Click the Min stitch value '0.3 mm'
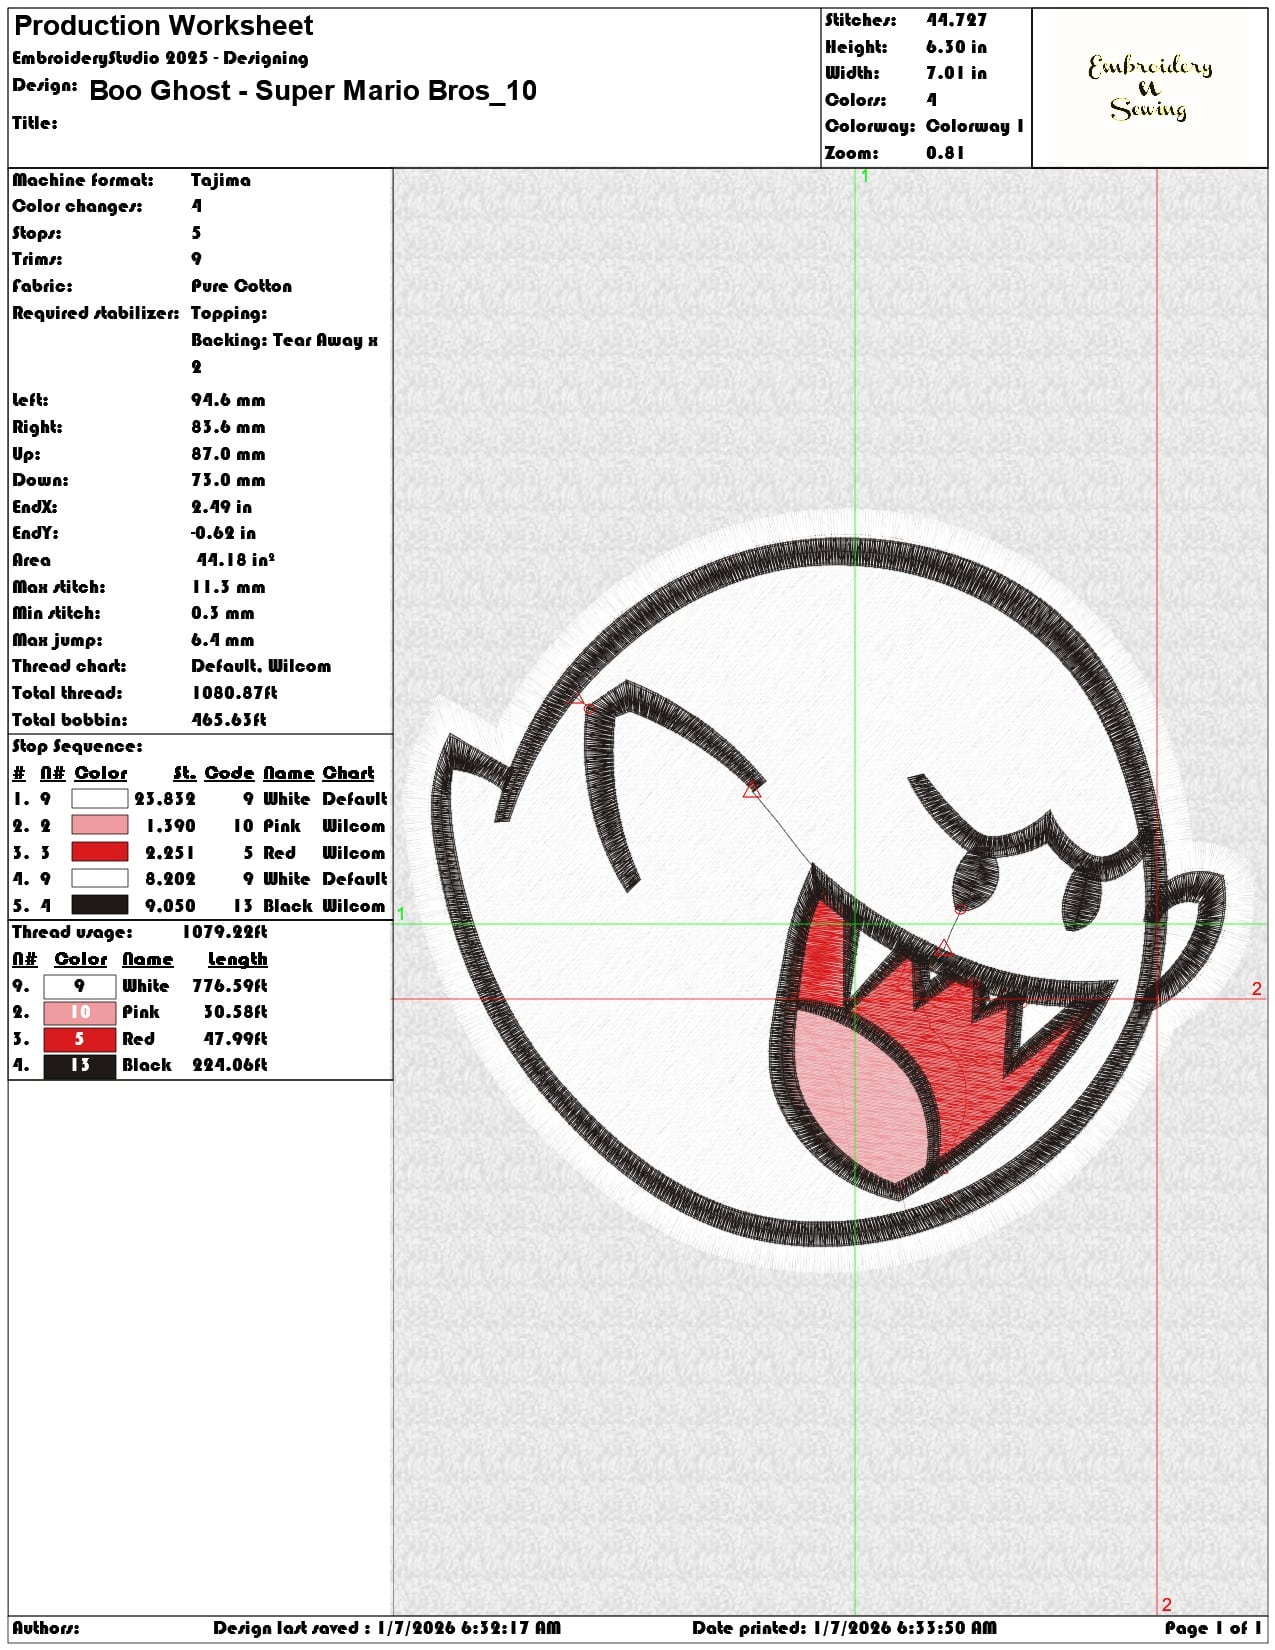1275x1650 pixels. click(223, 613)
